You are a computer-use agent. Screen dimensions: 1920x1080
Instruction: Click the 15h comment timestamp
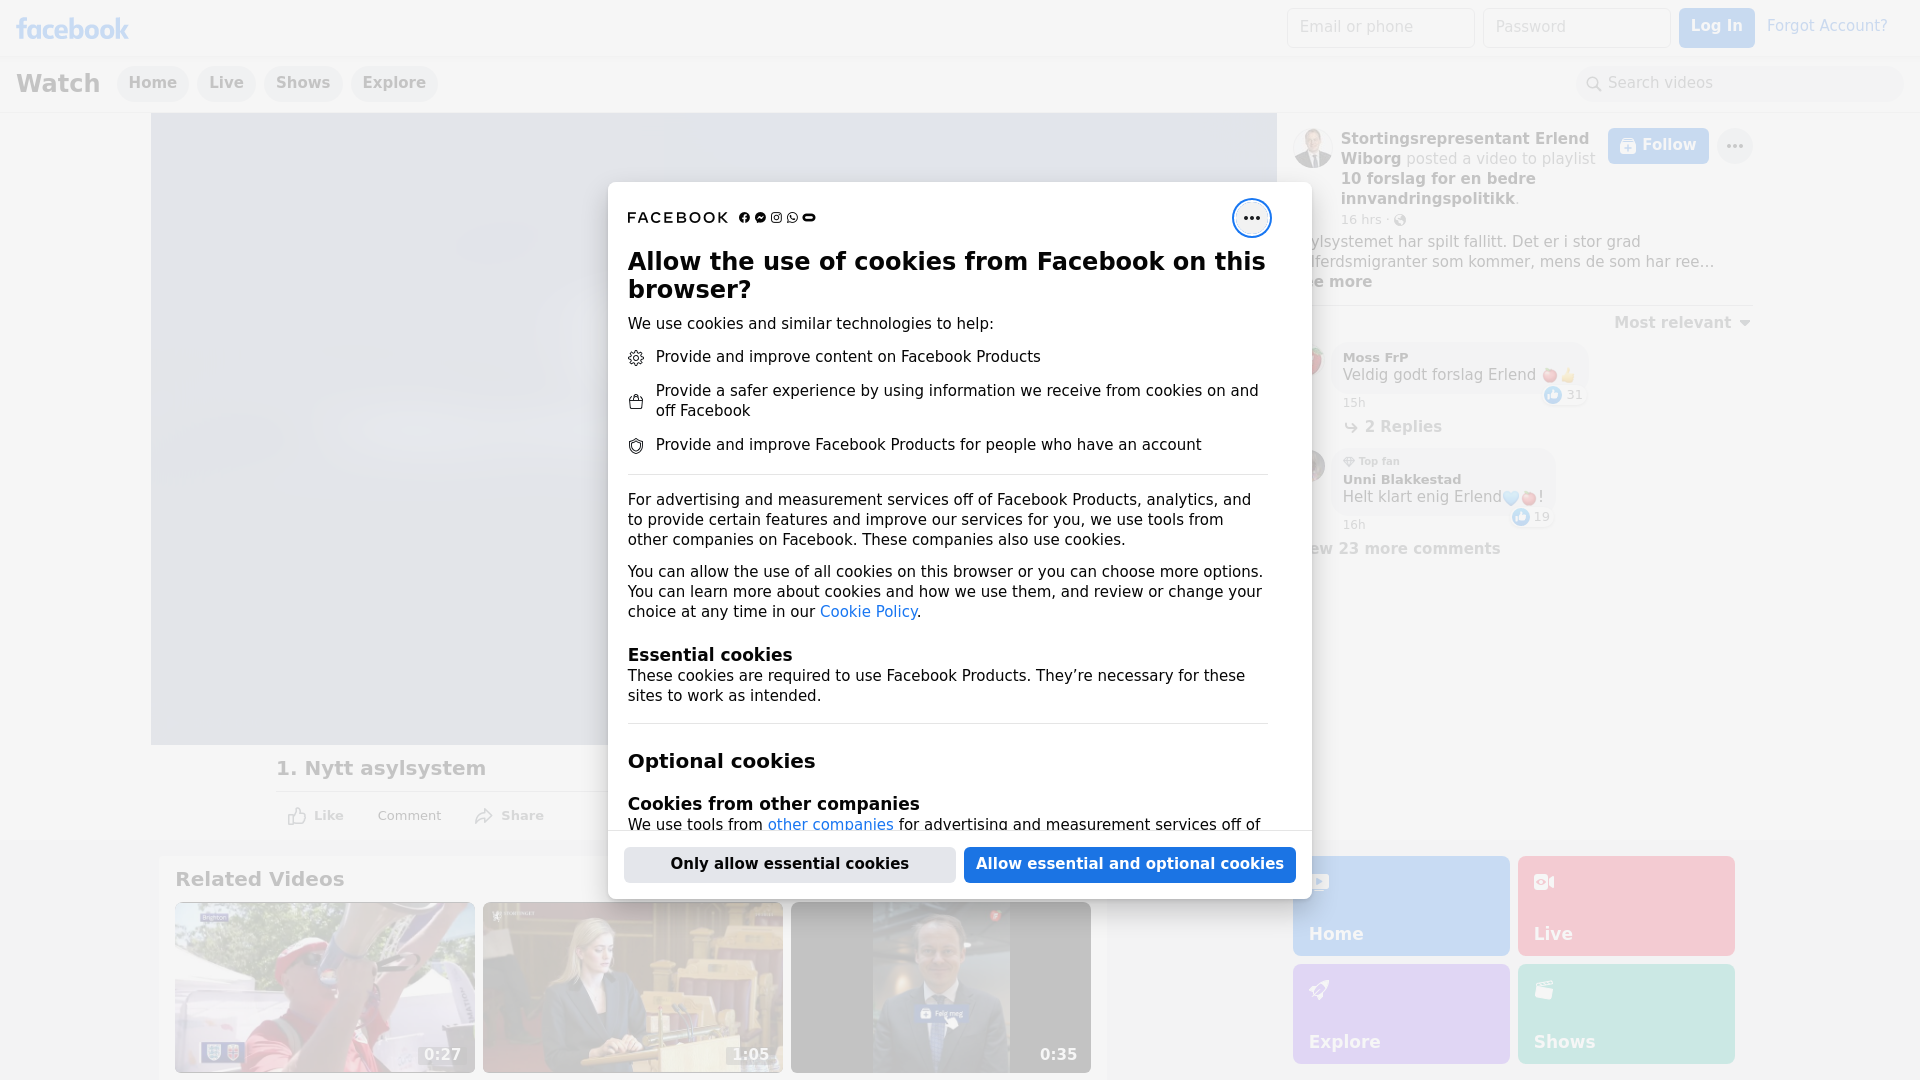(x=1354, y=403)
